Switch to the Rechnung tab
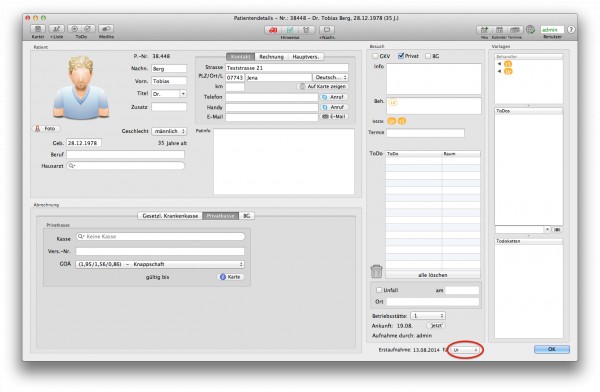This screenshot has height=392, width=600. click(271, 57)
